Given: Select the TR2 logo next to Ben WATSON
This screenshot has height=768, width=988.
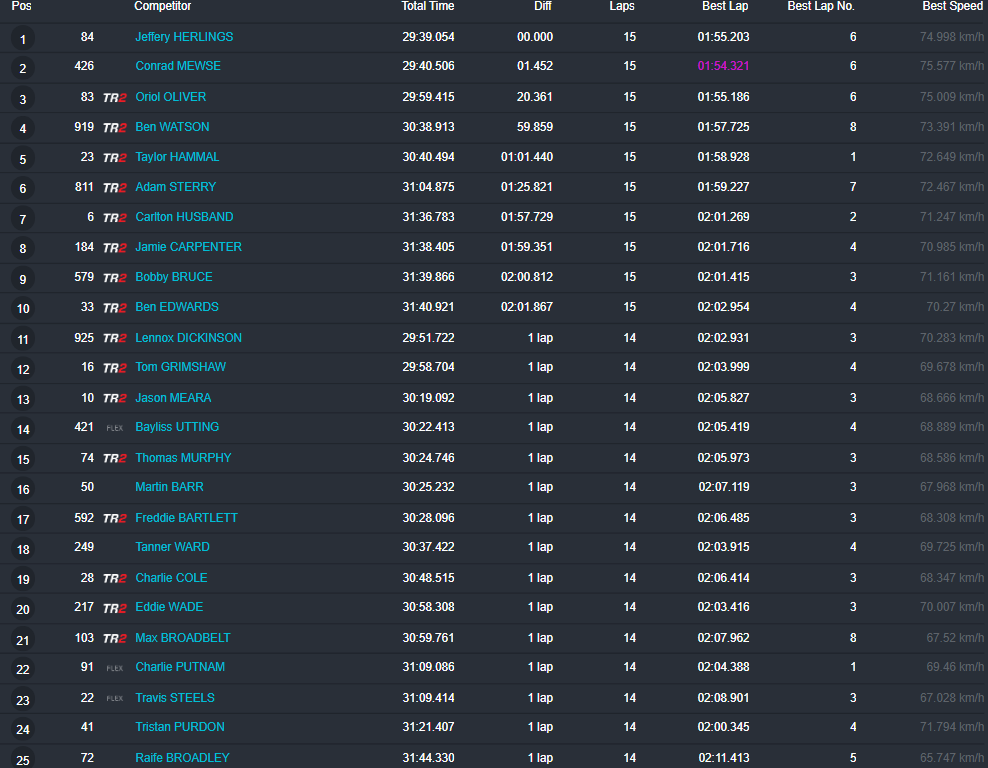Looking at the screenshot, I should pyautogui.click(x=115, y=127).
